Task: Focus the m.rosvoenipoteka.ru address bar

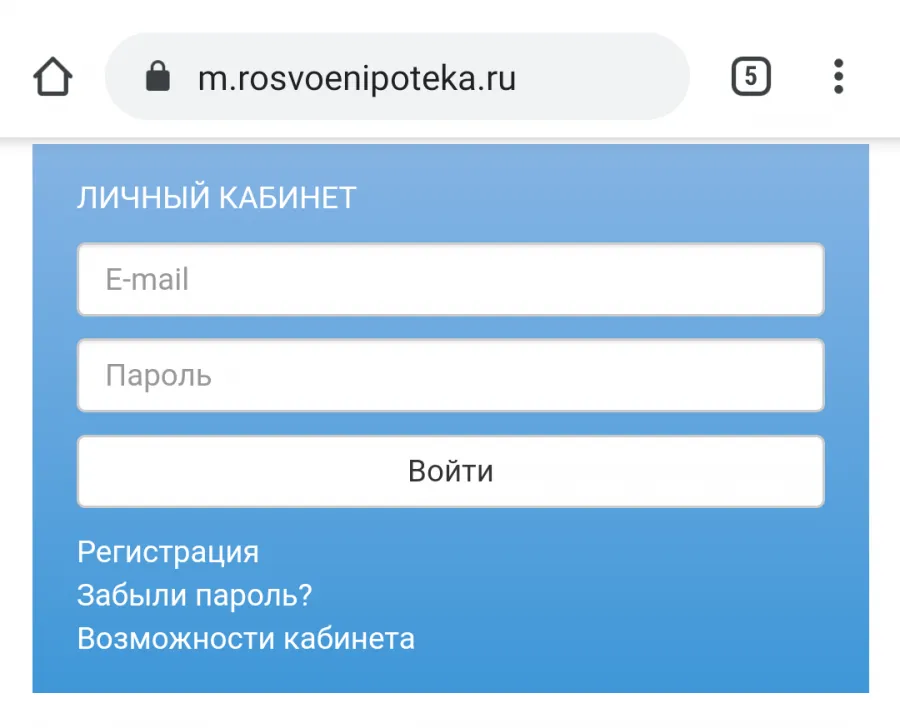Action: click(x=397, y=76)
